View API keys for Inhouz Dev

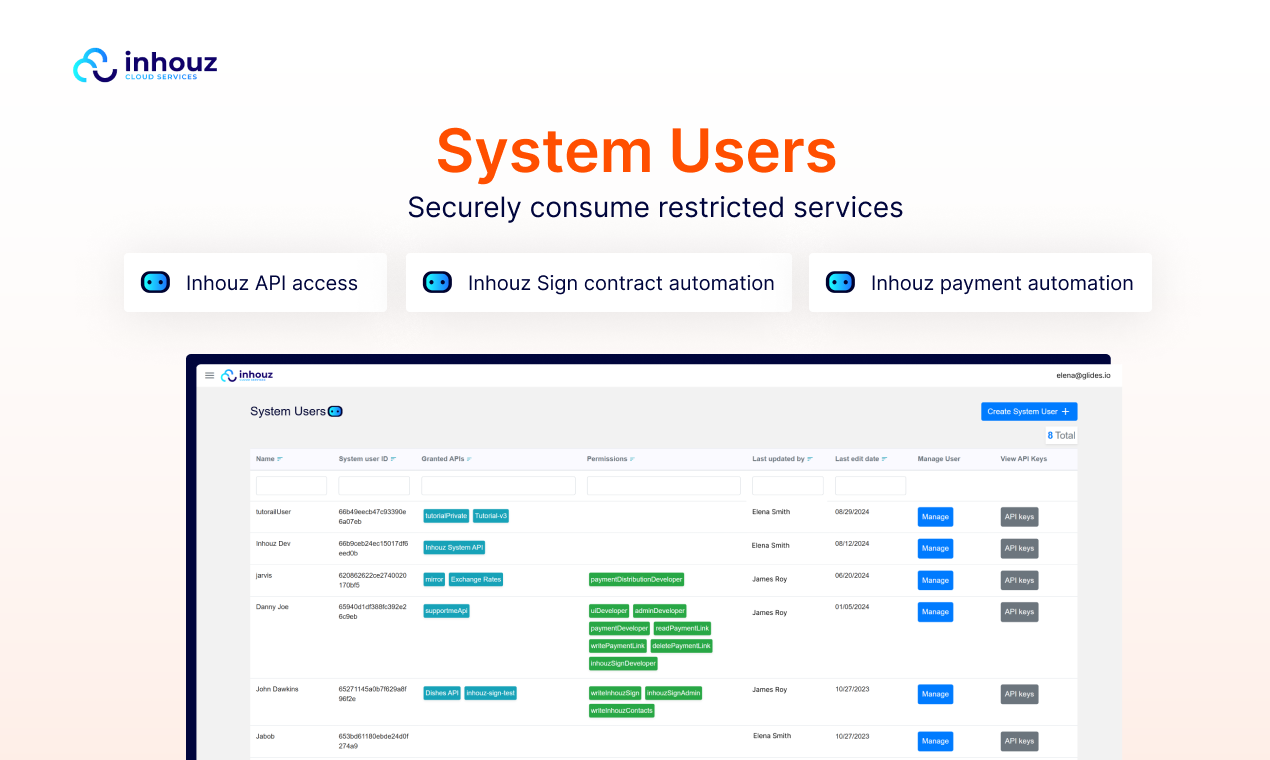tap(1019, 548)
